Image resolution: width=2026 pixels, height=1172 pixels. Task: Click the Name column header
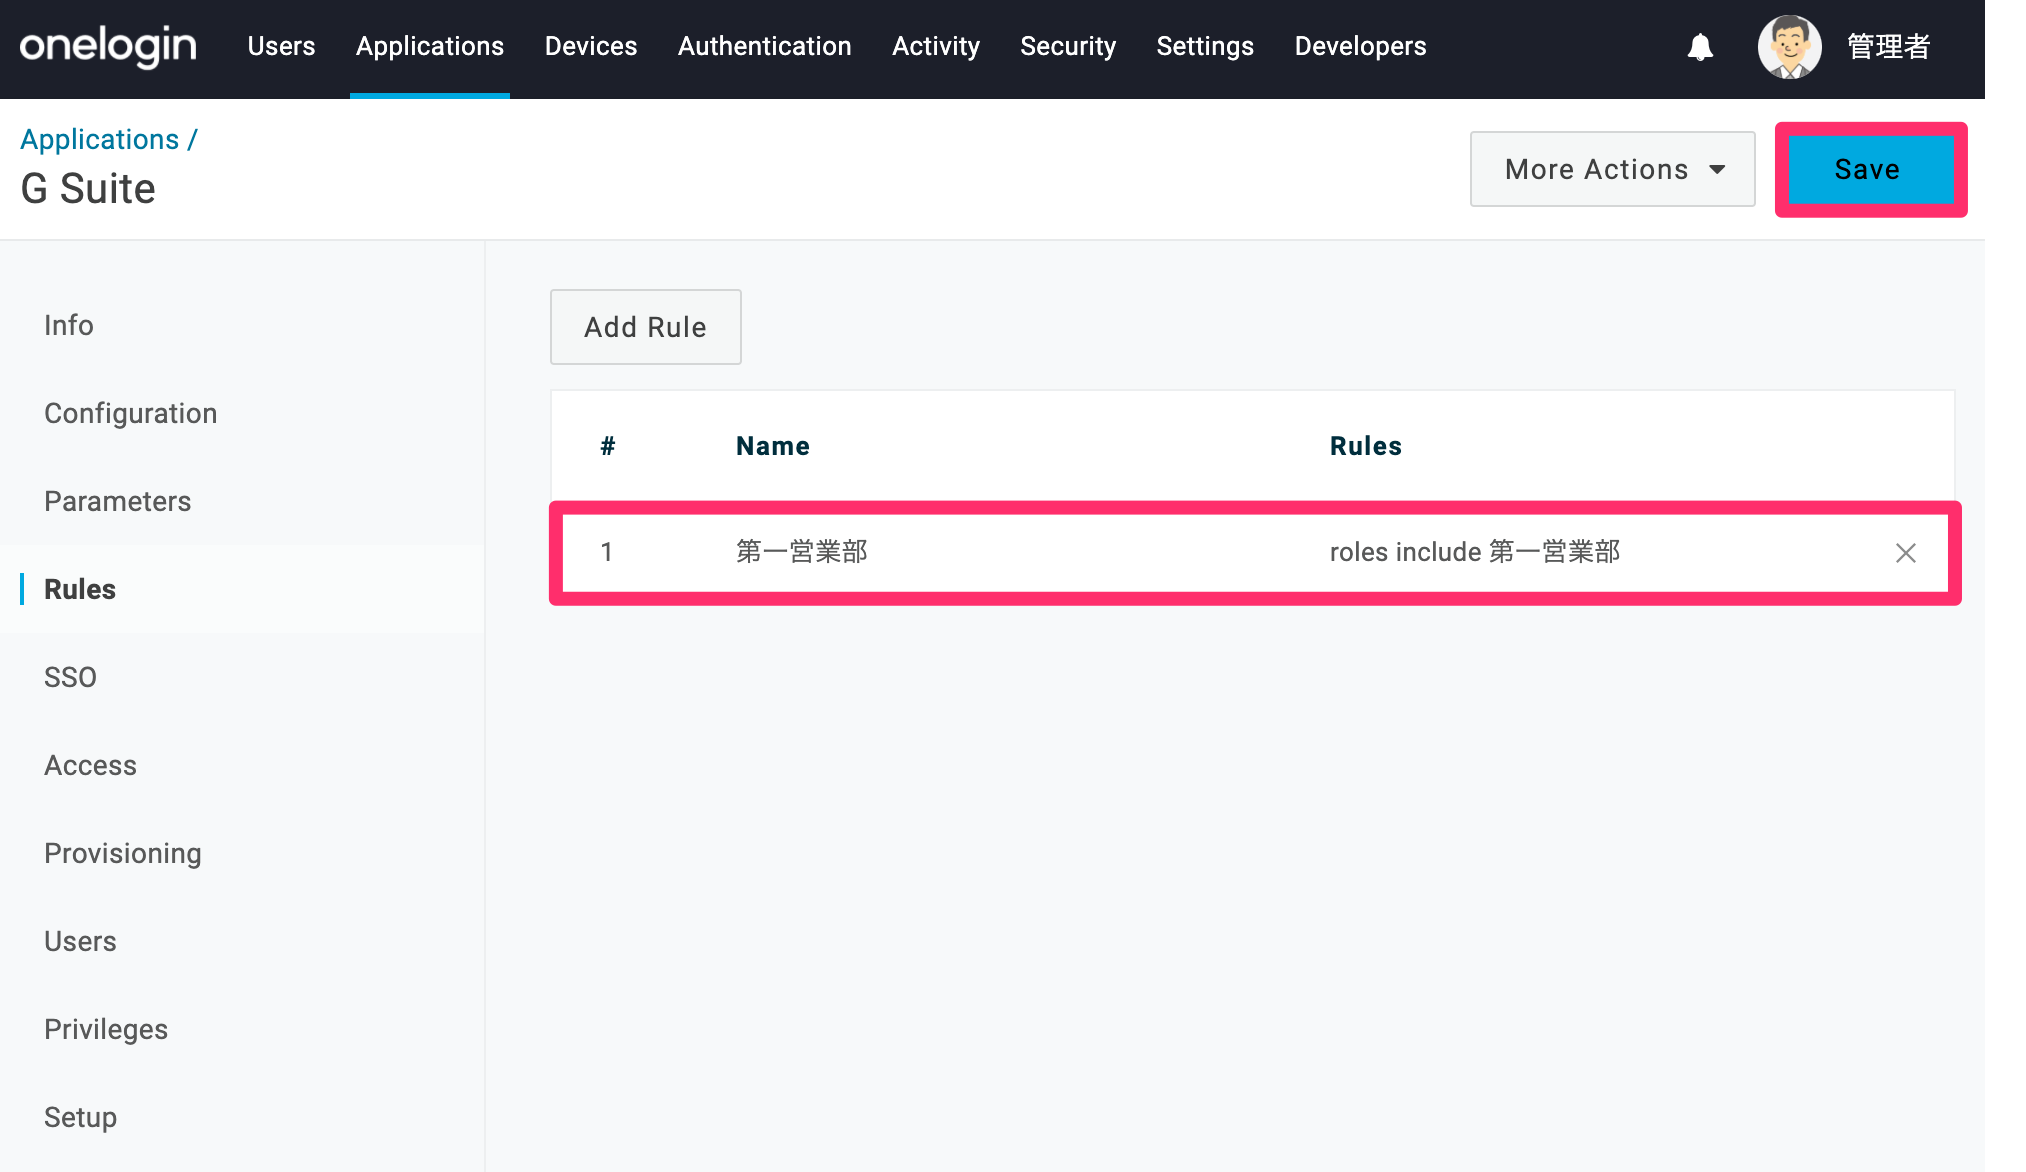coord(773,446)
